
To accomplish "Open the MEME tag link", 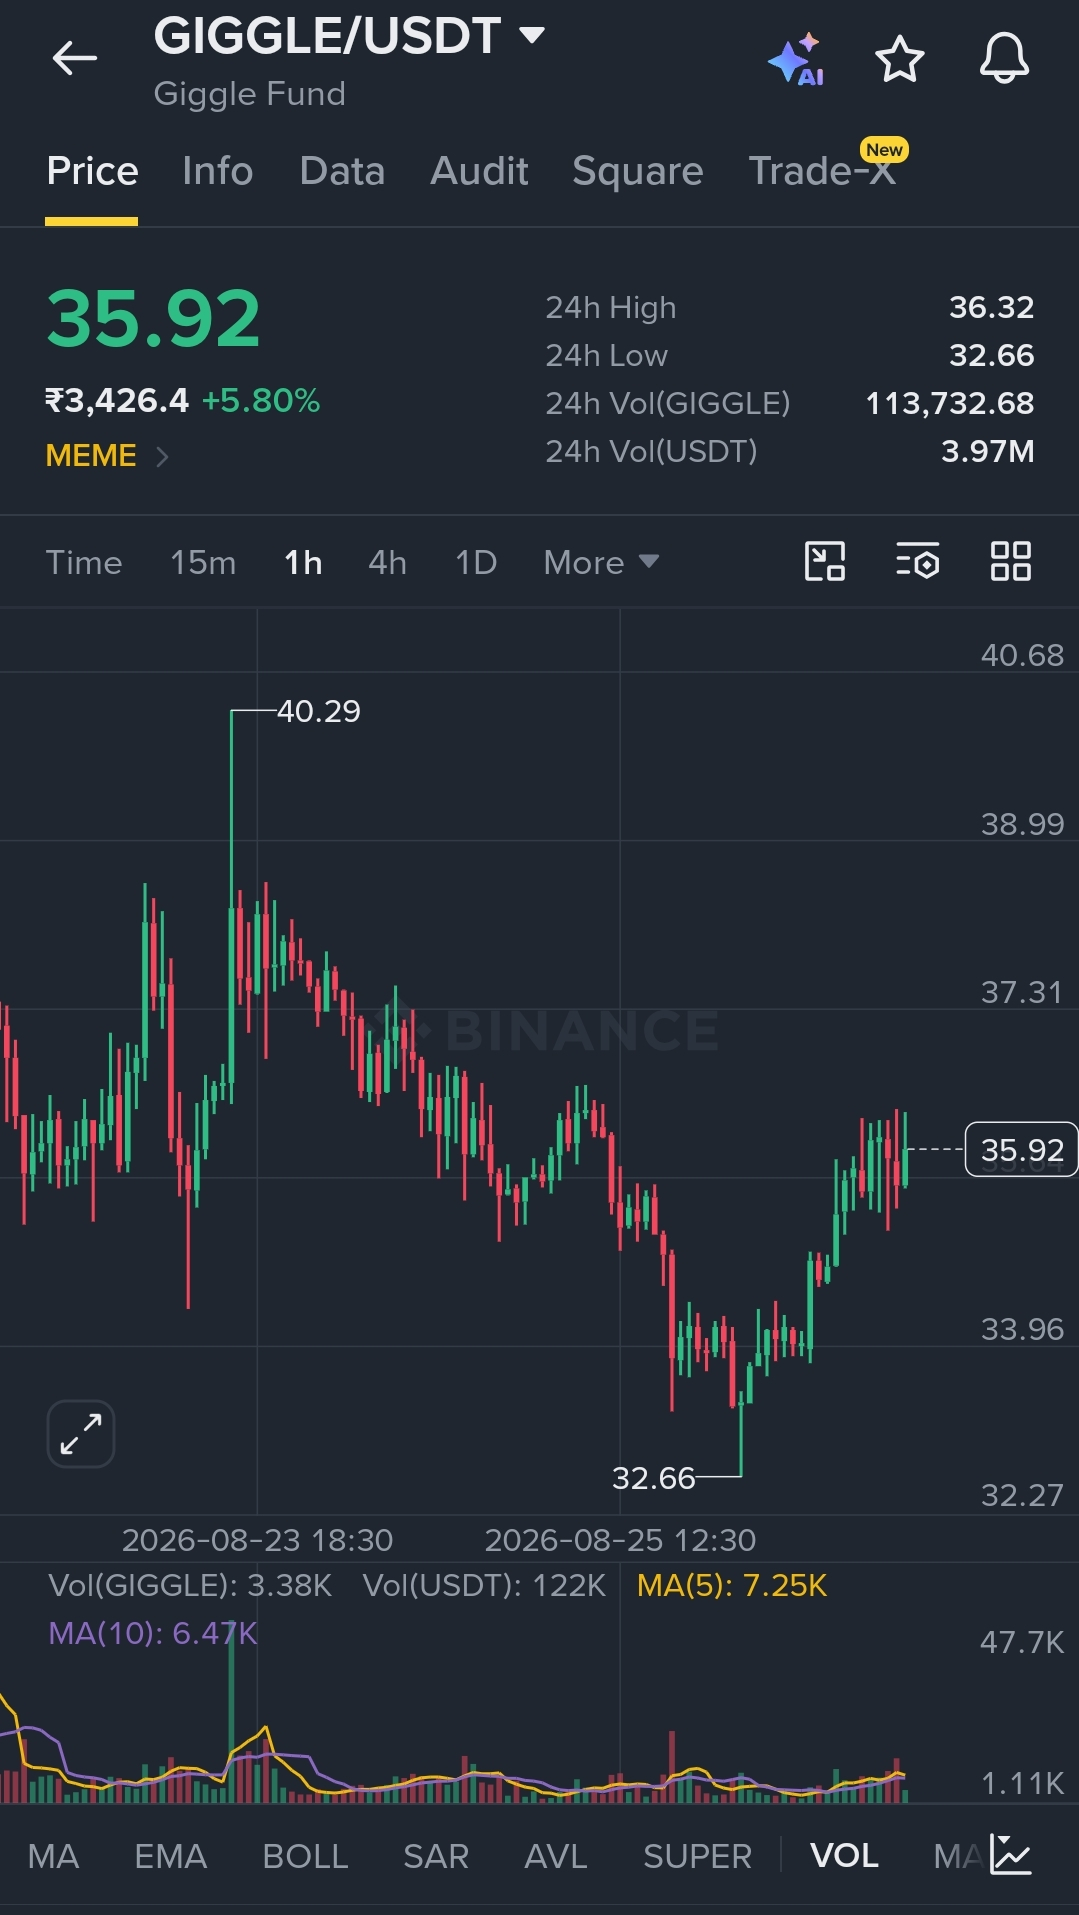I will point(91,456).
